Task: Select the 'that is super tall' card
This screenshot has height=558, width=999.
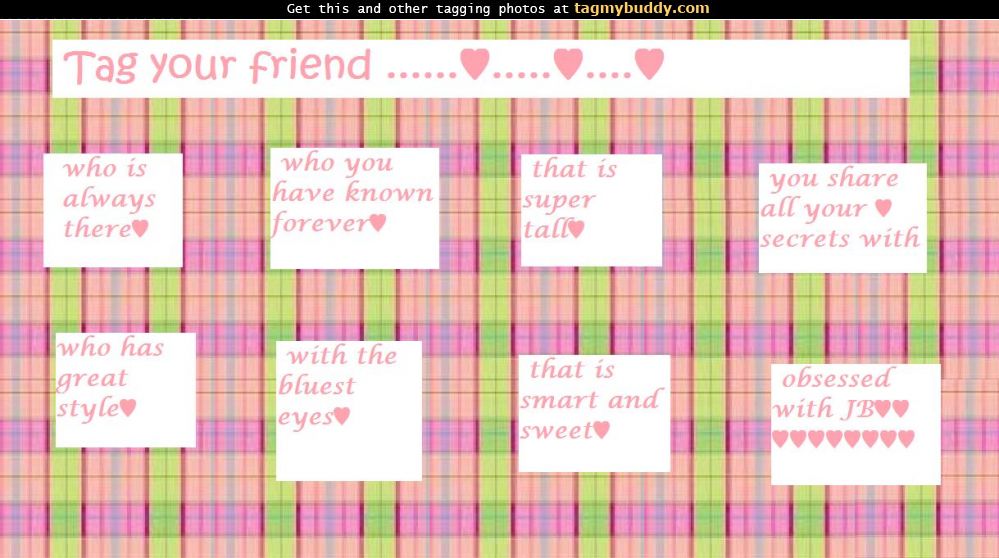Action: 591,210
